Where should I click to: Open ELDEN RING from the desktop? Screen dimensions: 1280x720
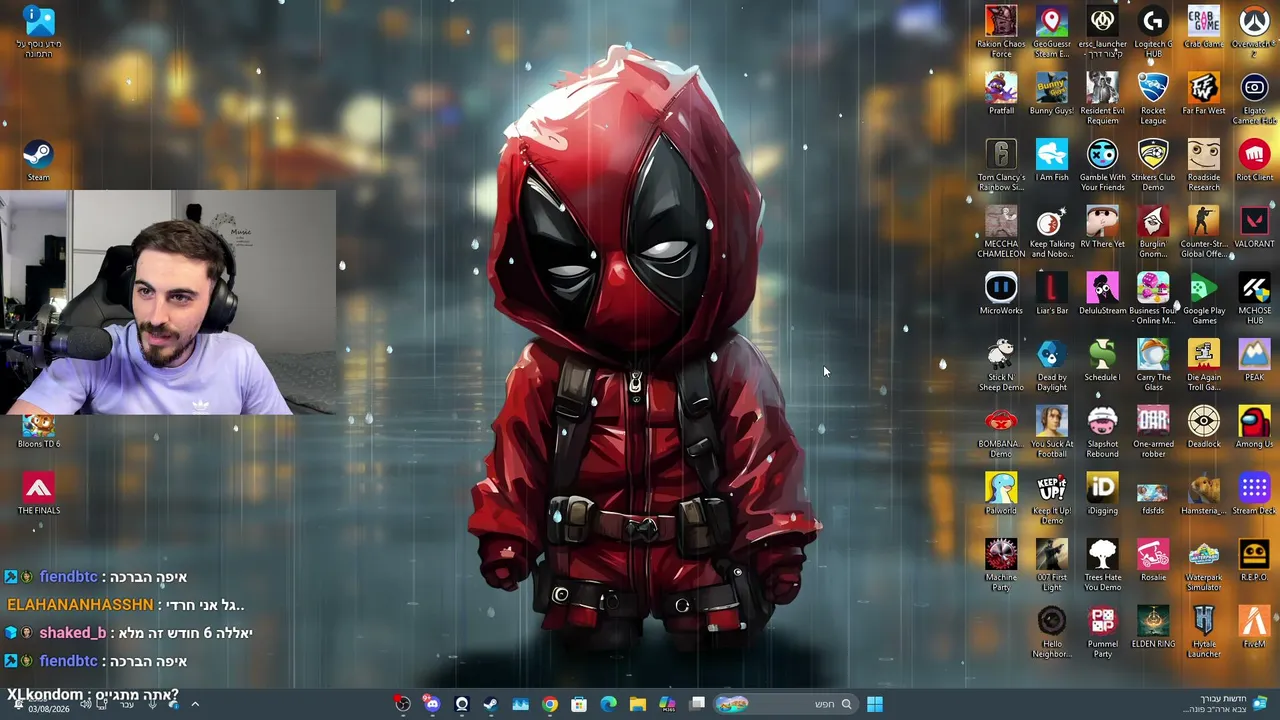click(1153, 627)
